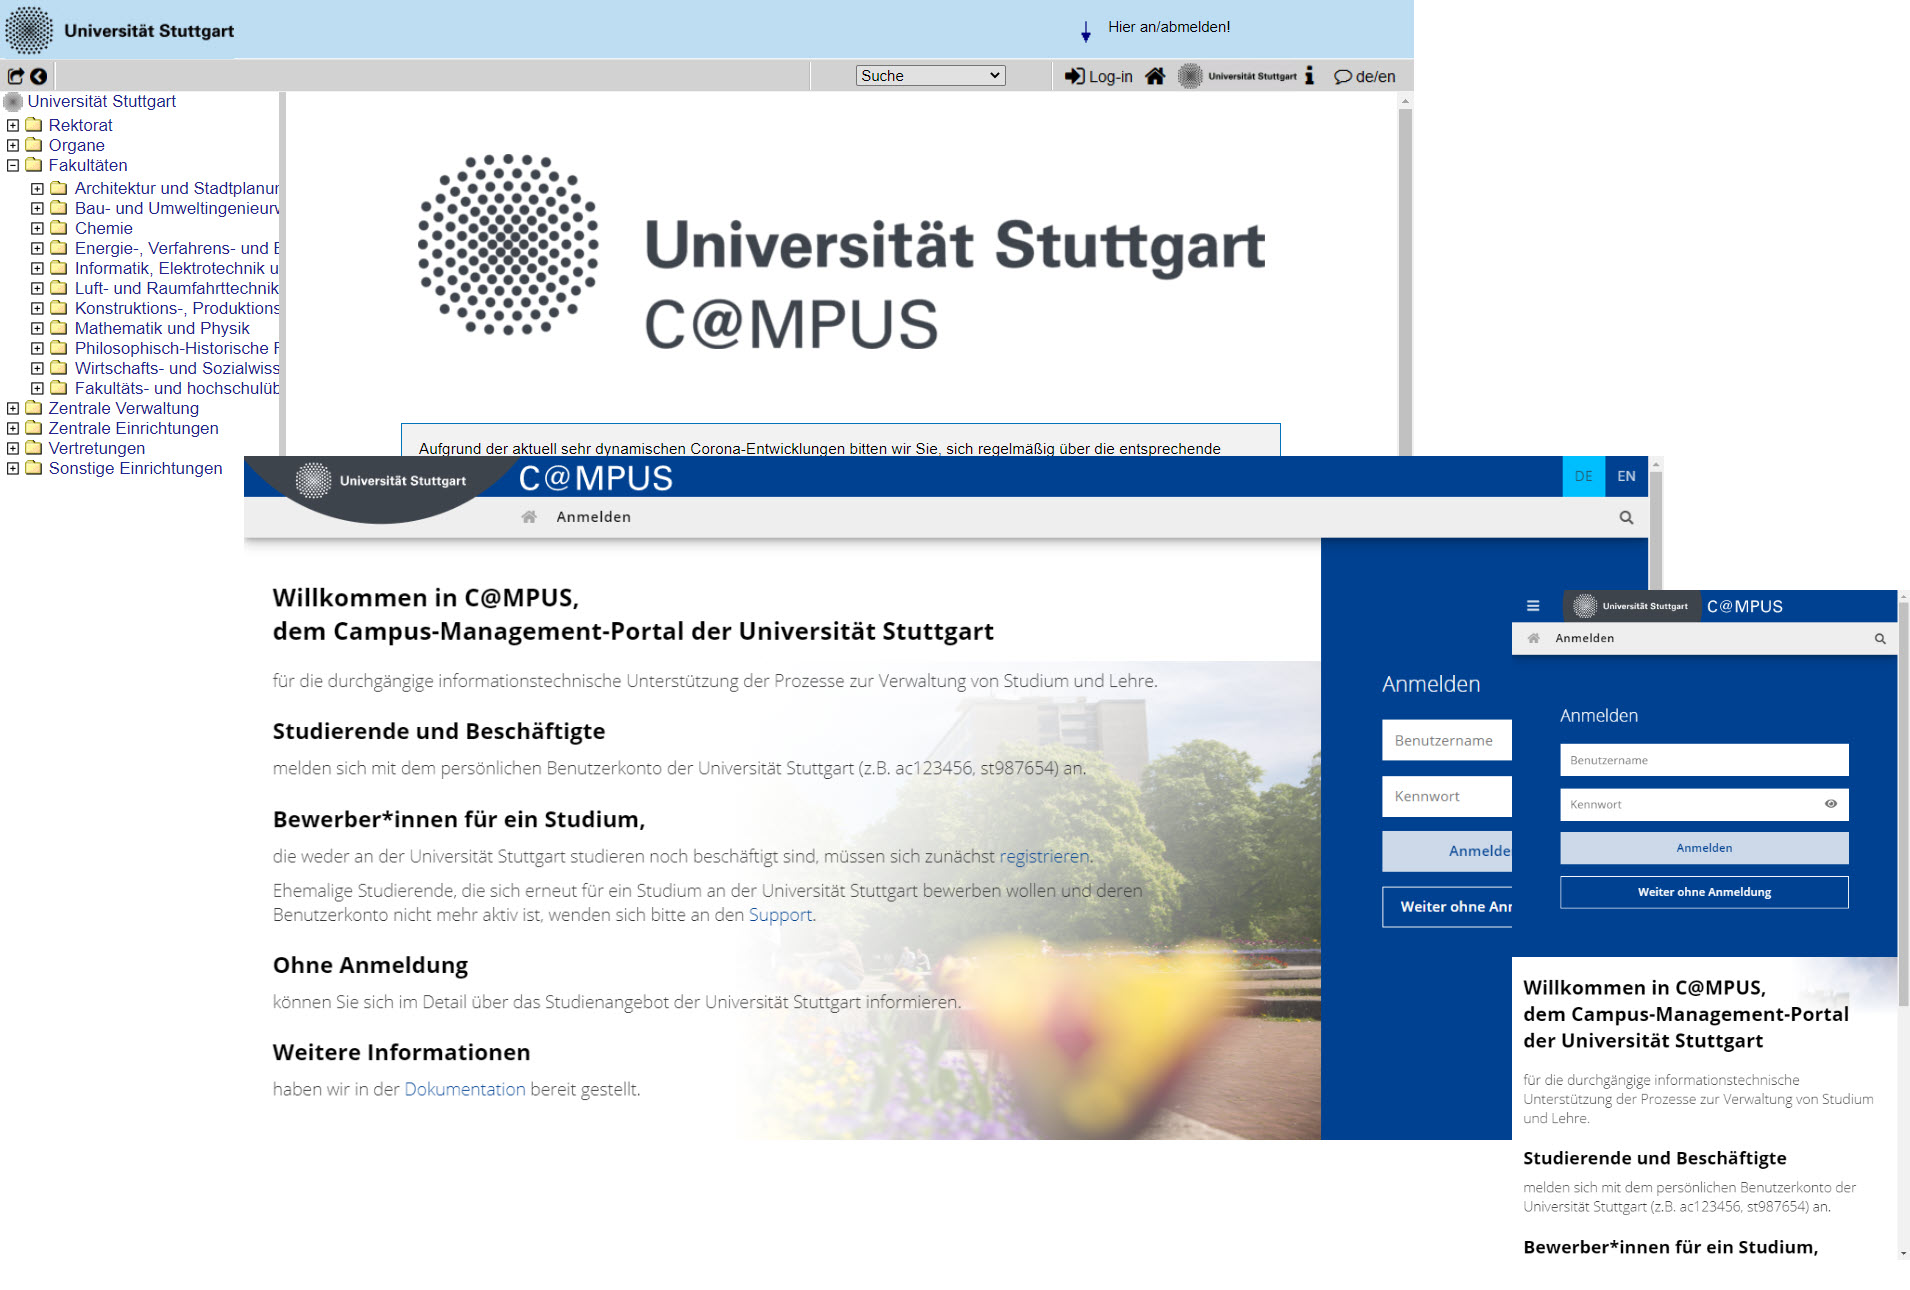Expand the Organe tree node
1910x1290 pixels.
tap(13, 145)
